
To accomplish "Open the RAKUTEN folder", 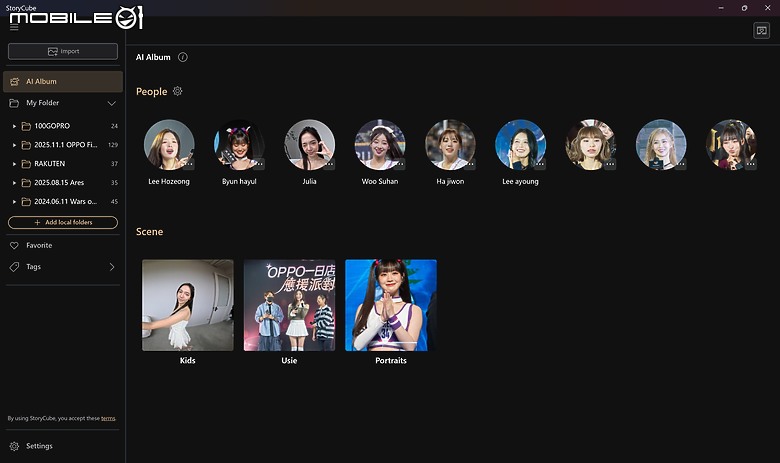I will [65, 164].
